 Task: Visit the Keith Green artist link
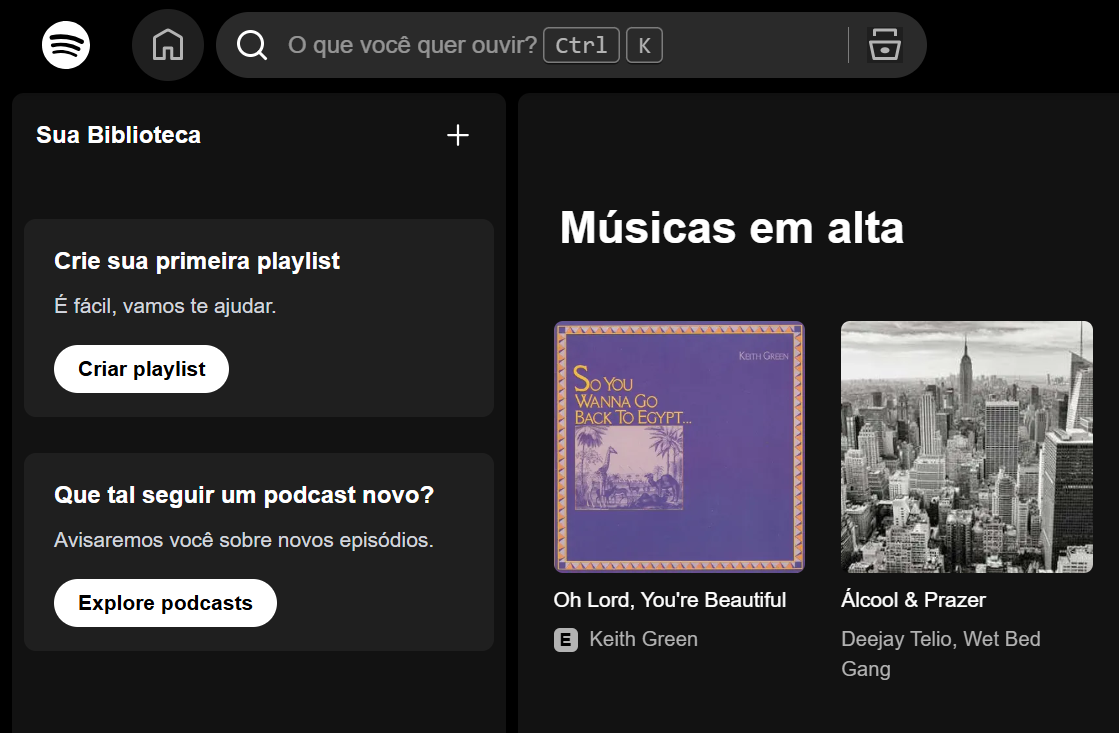(643, 639)
